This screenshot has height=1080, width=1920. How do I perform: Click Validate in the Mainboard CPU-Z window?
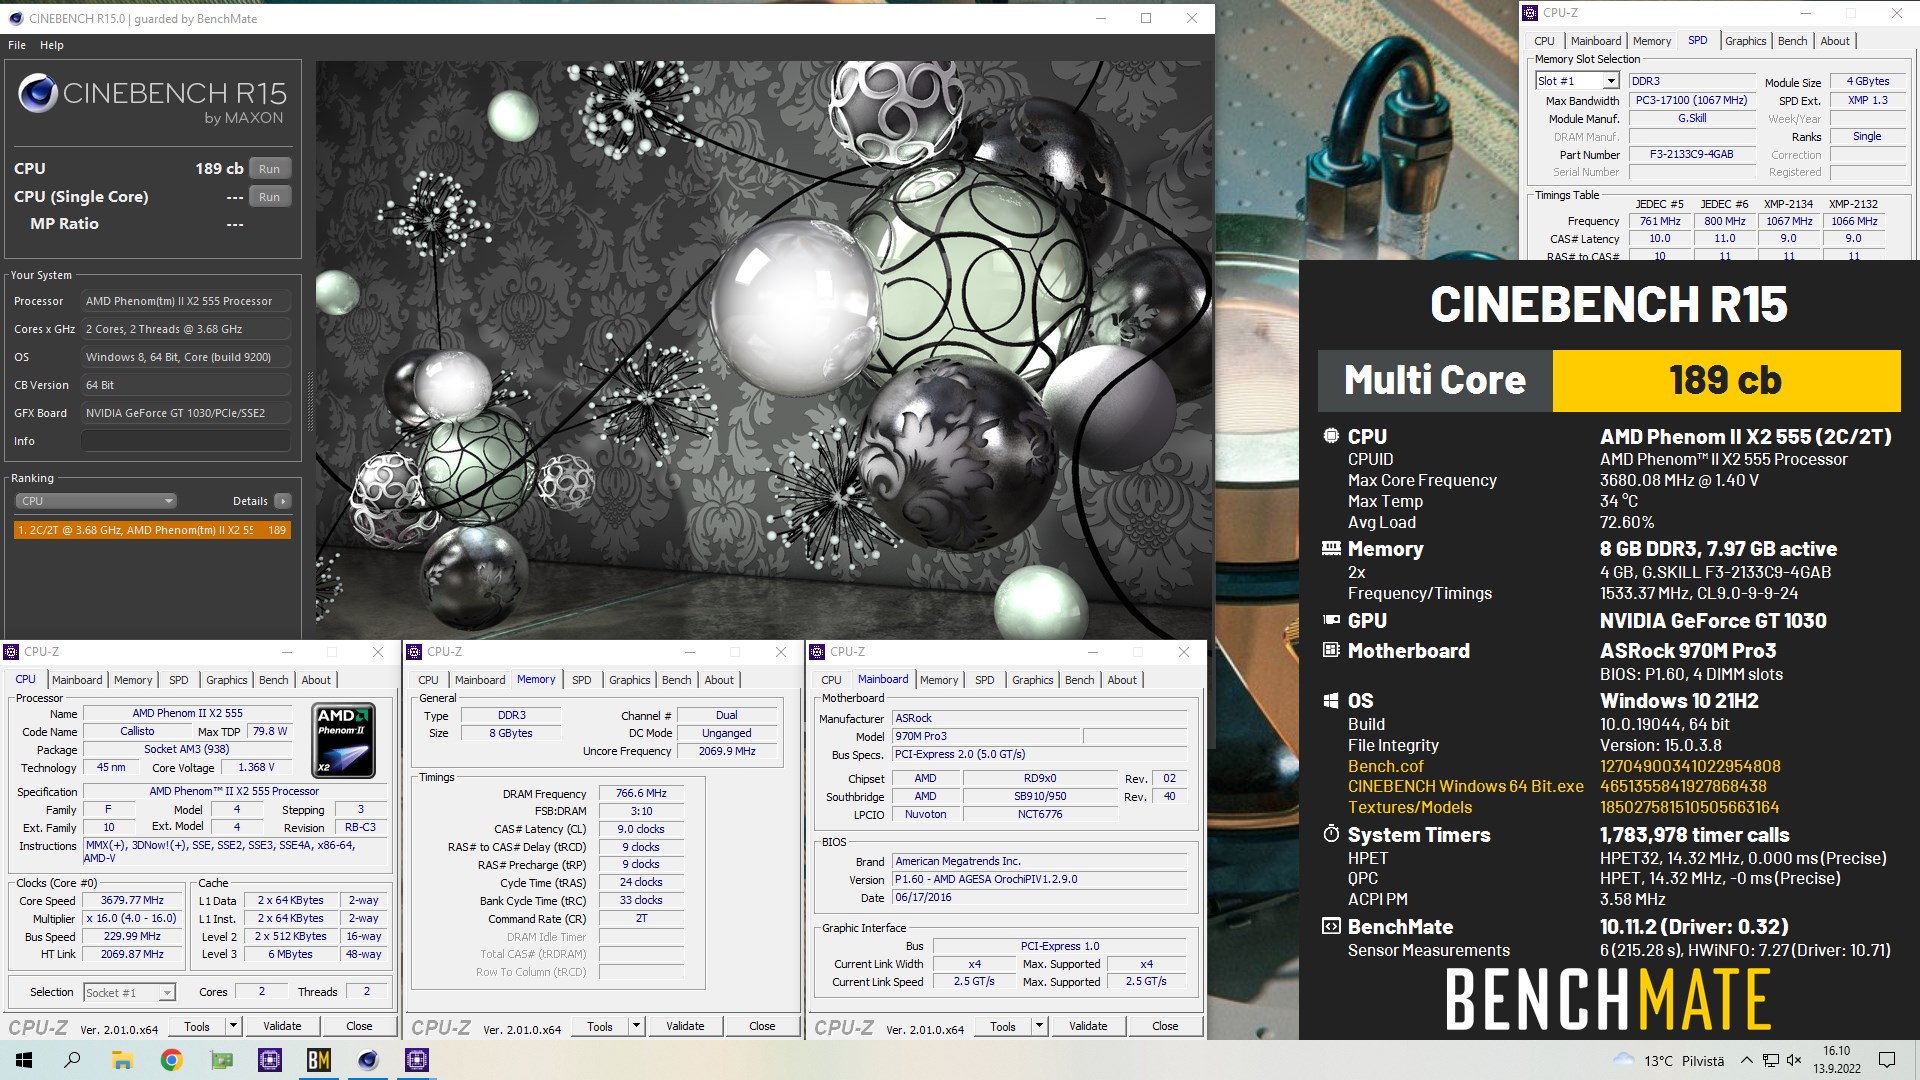coord(1088,1026)
